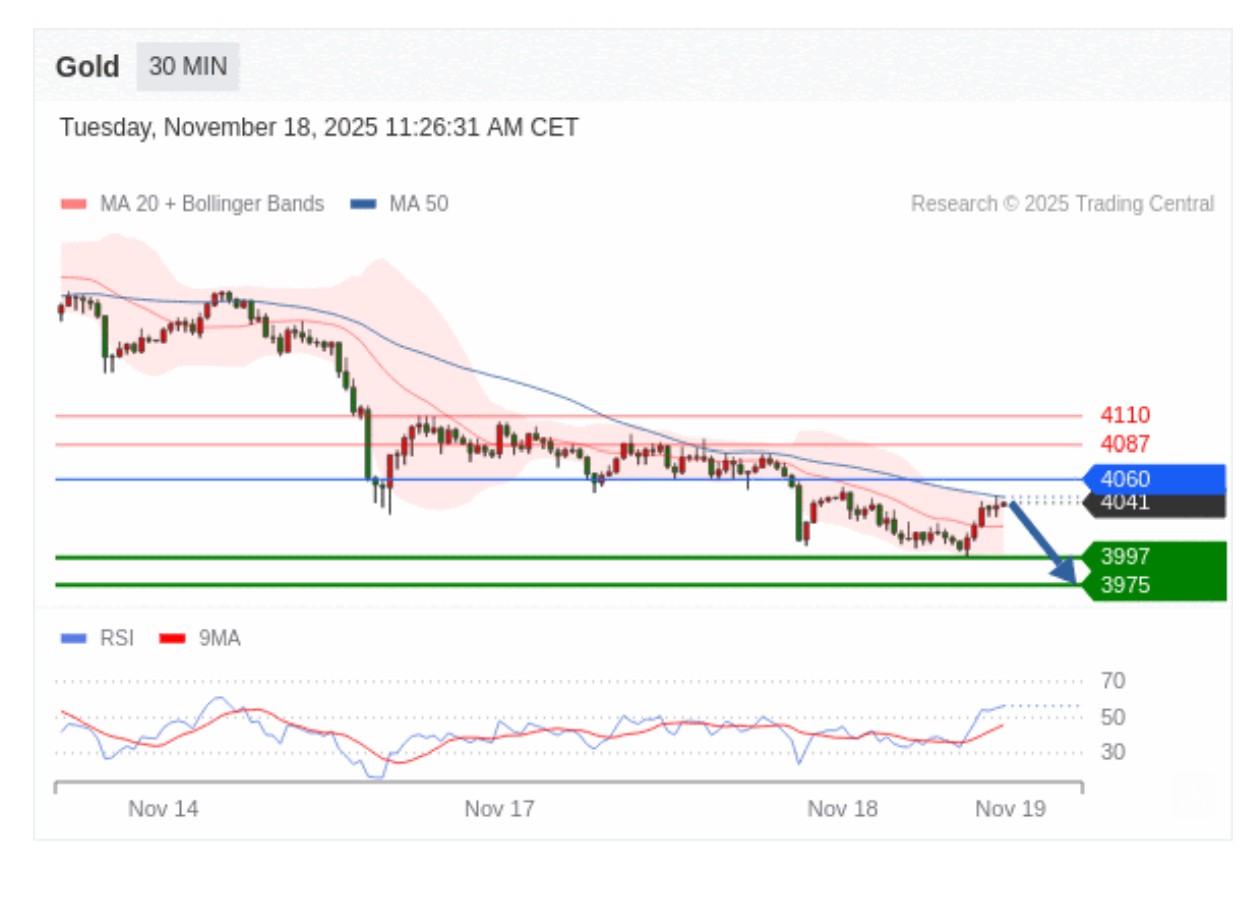Click the pink MA 20 legend color swatch
The image size is (1250, 898).
(74, 204)
